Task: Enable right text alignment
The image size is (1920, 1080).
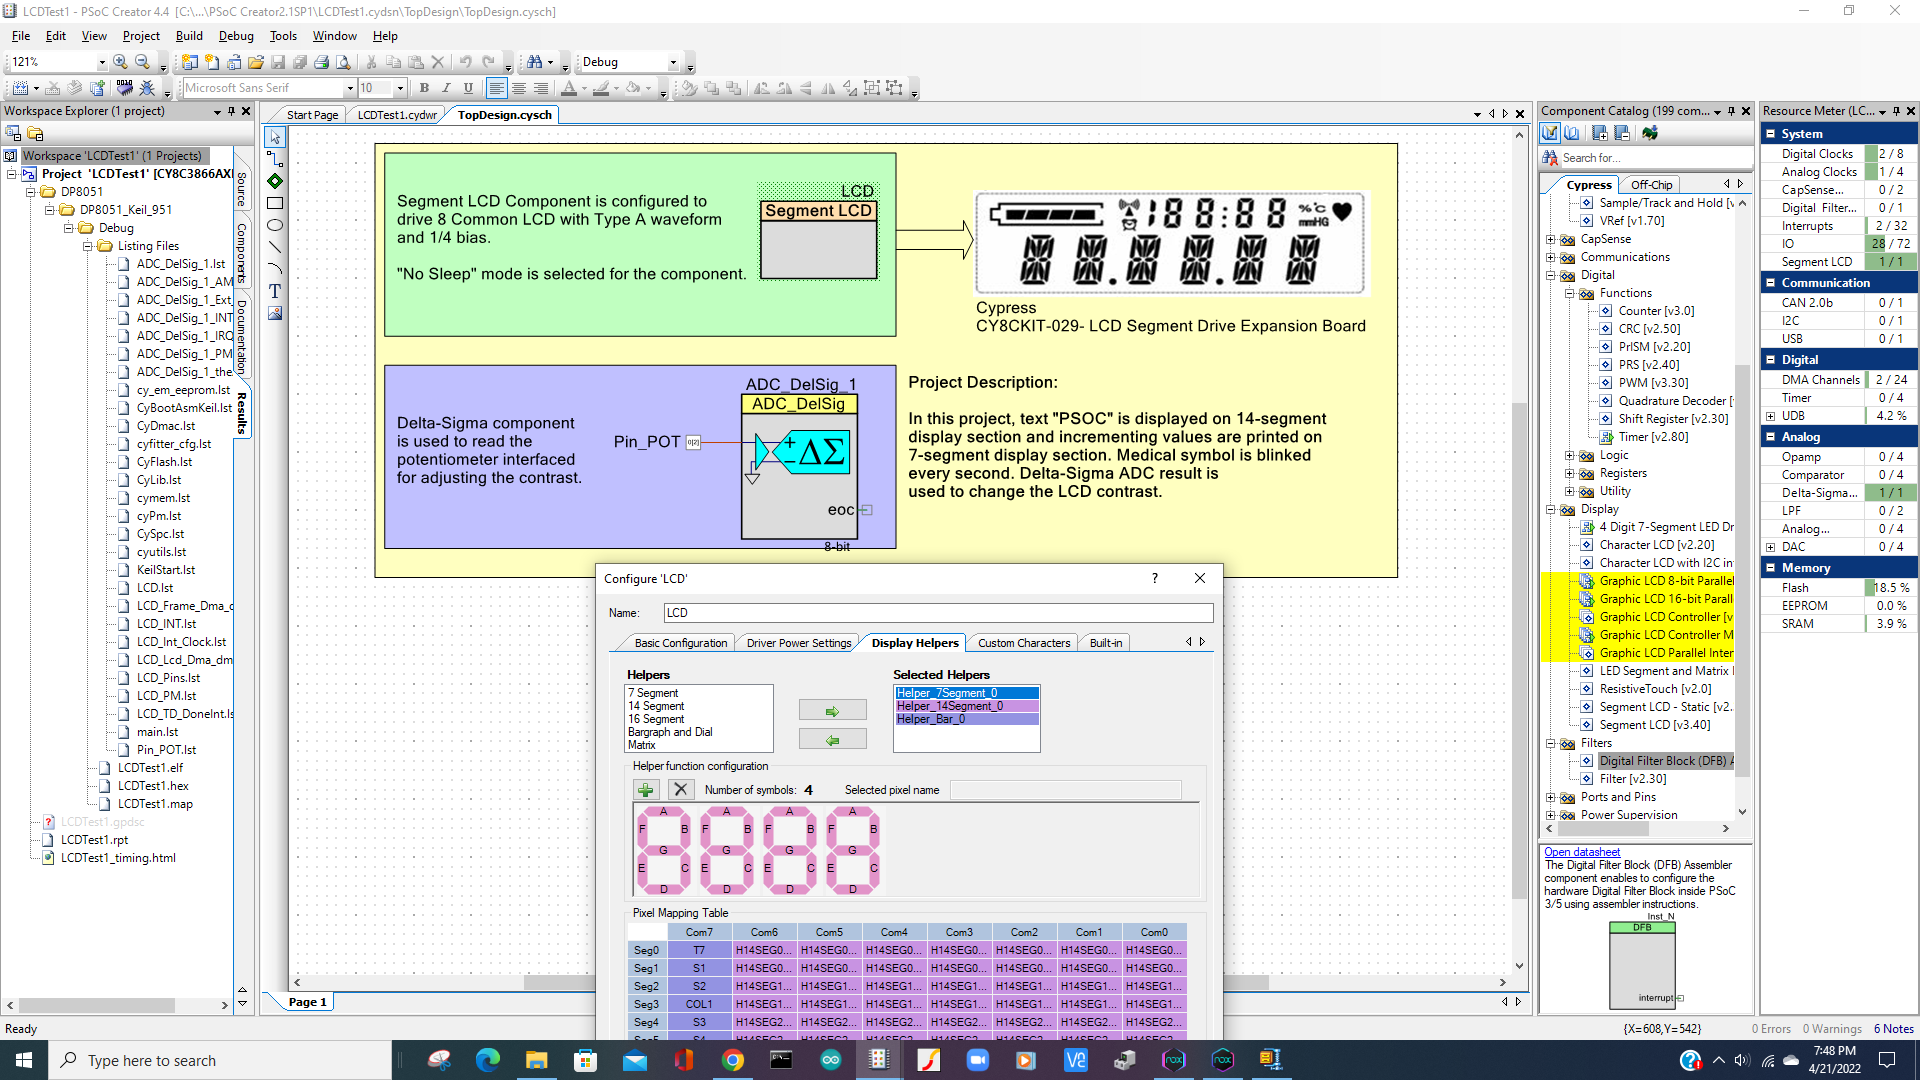Action: [541, 88]
